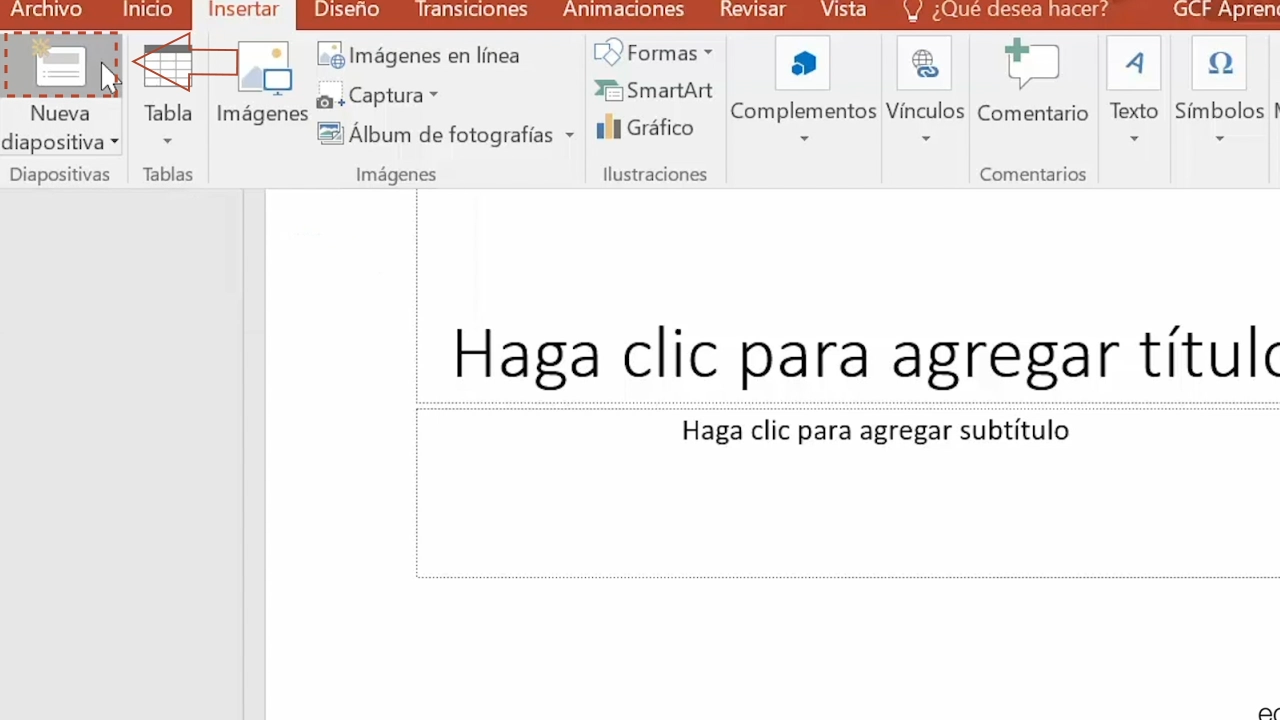The width and height of the screenshot is (1280, 720).
Task: Click the SmartArt icon
Action: [608, 90]
